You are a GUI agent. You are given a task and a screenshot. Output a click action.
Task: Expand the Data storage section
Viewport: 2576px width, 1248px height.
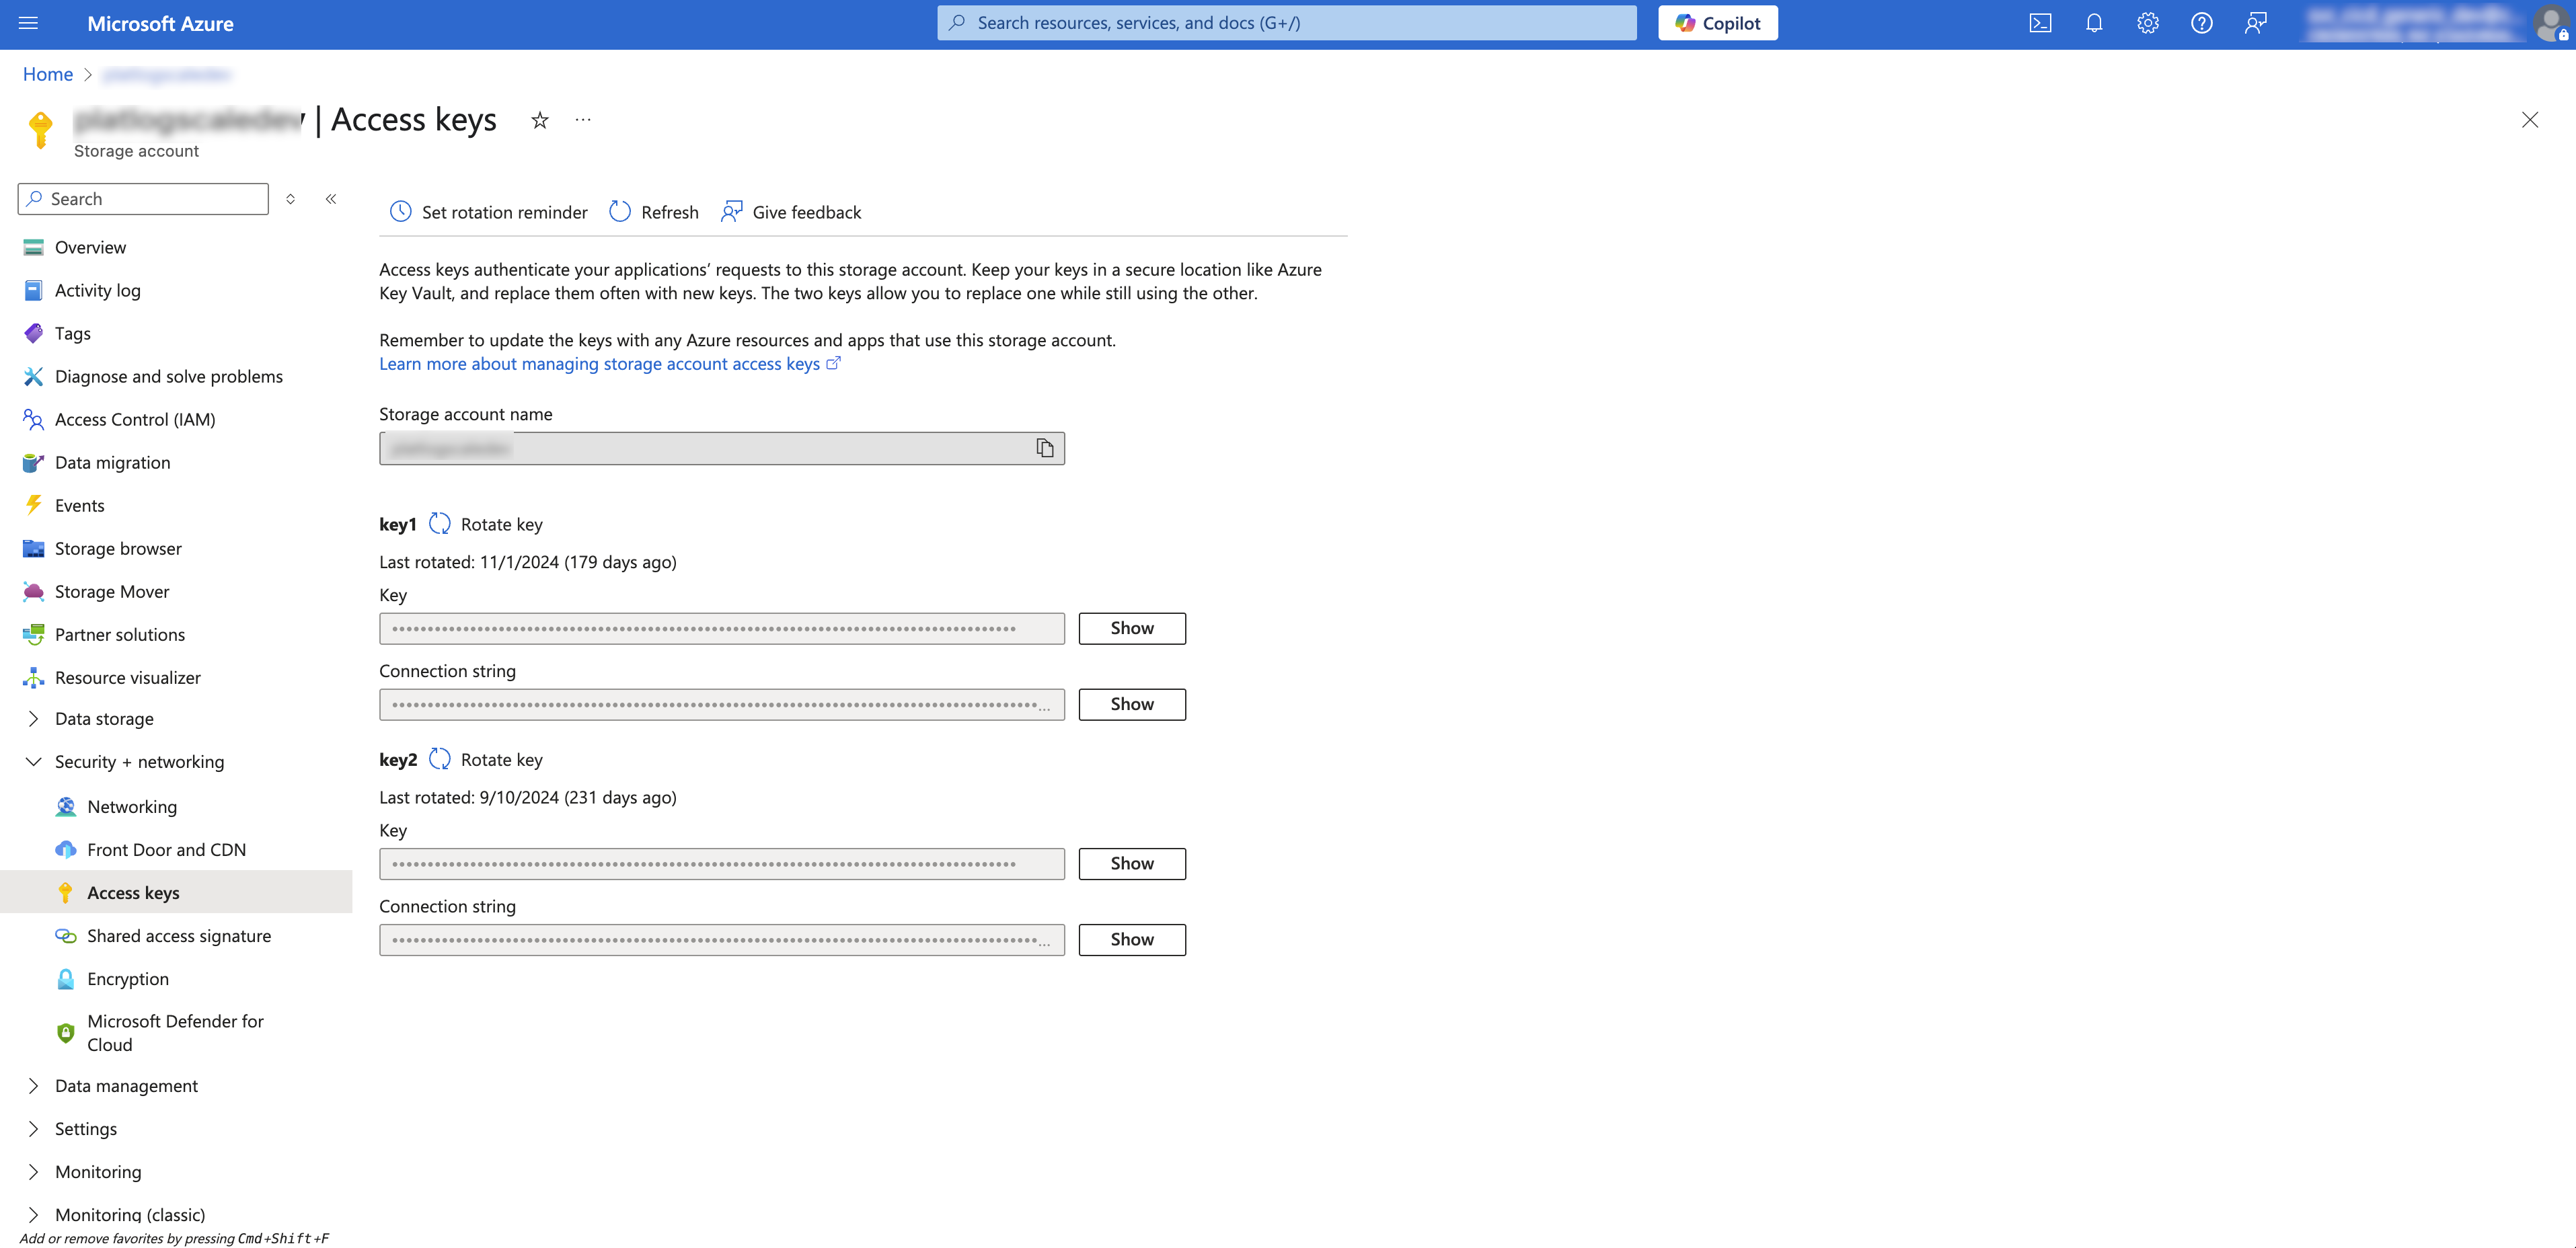(x=103, y=718)
